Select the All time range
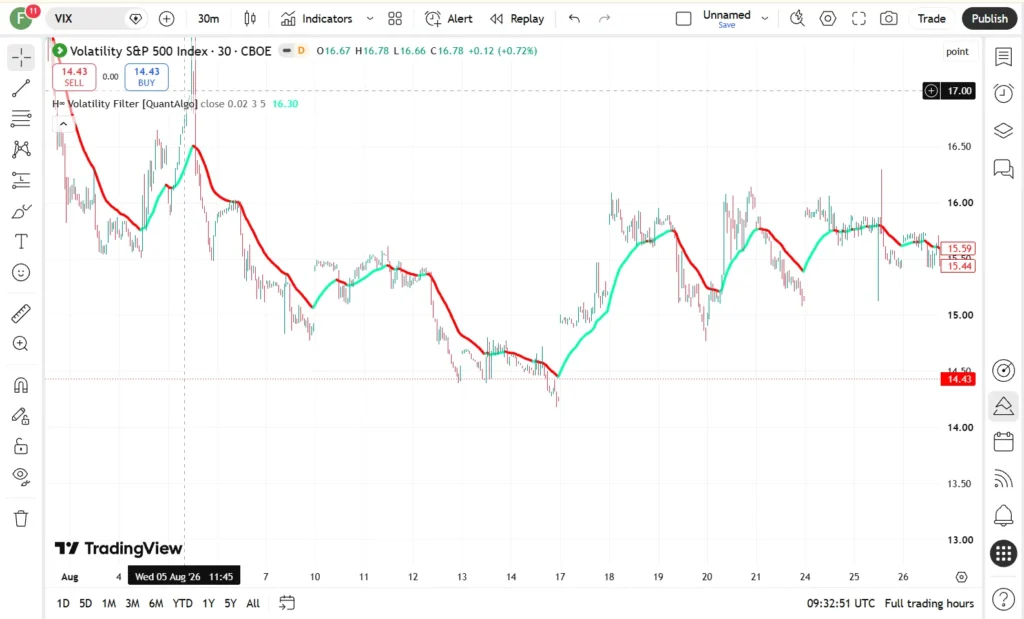The image size is (1024, 619). click(253, 603)
